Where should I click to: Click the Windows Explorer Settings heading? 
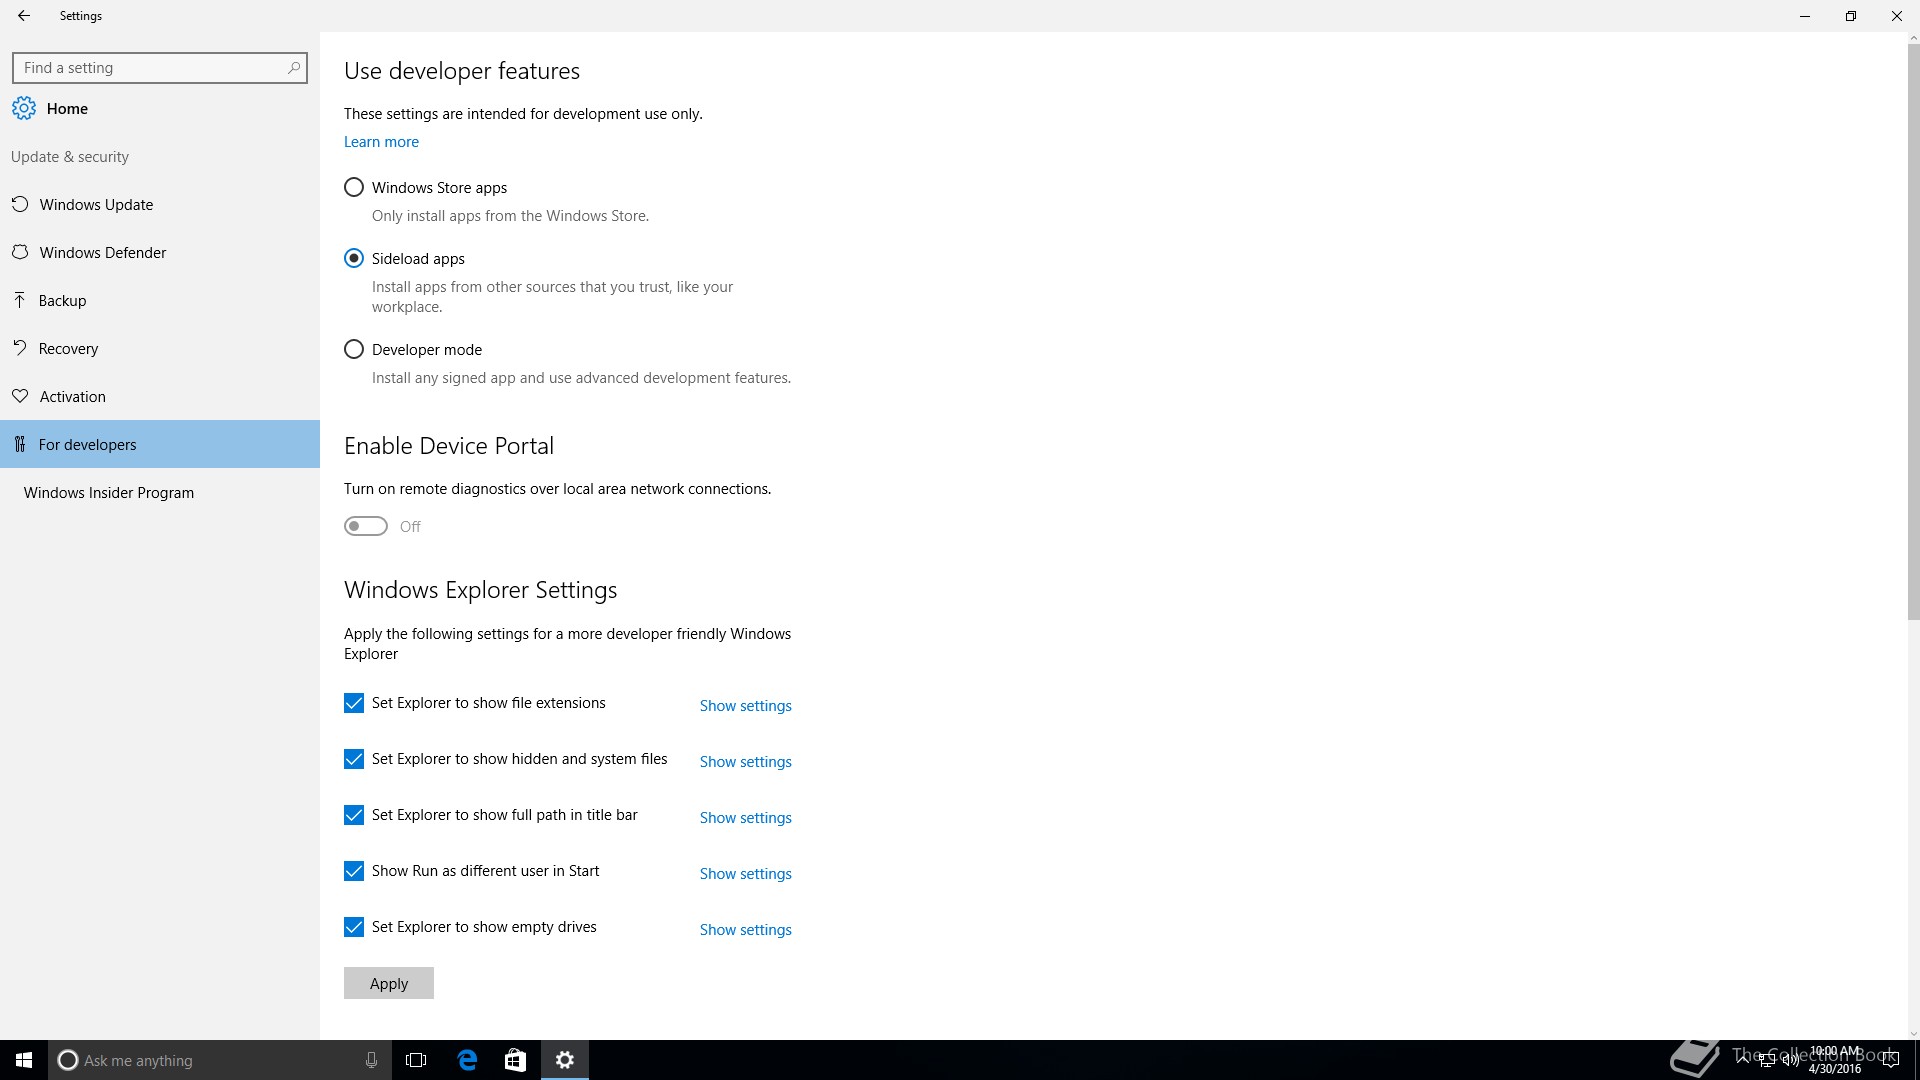480,590
